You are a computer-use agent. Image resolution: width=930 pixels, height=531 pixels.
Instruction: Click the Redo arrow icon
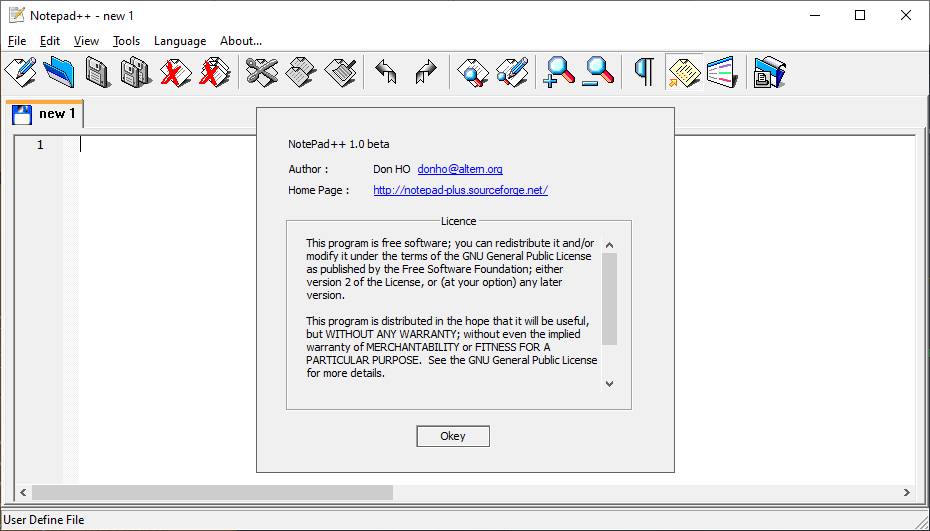click(426, 72)
